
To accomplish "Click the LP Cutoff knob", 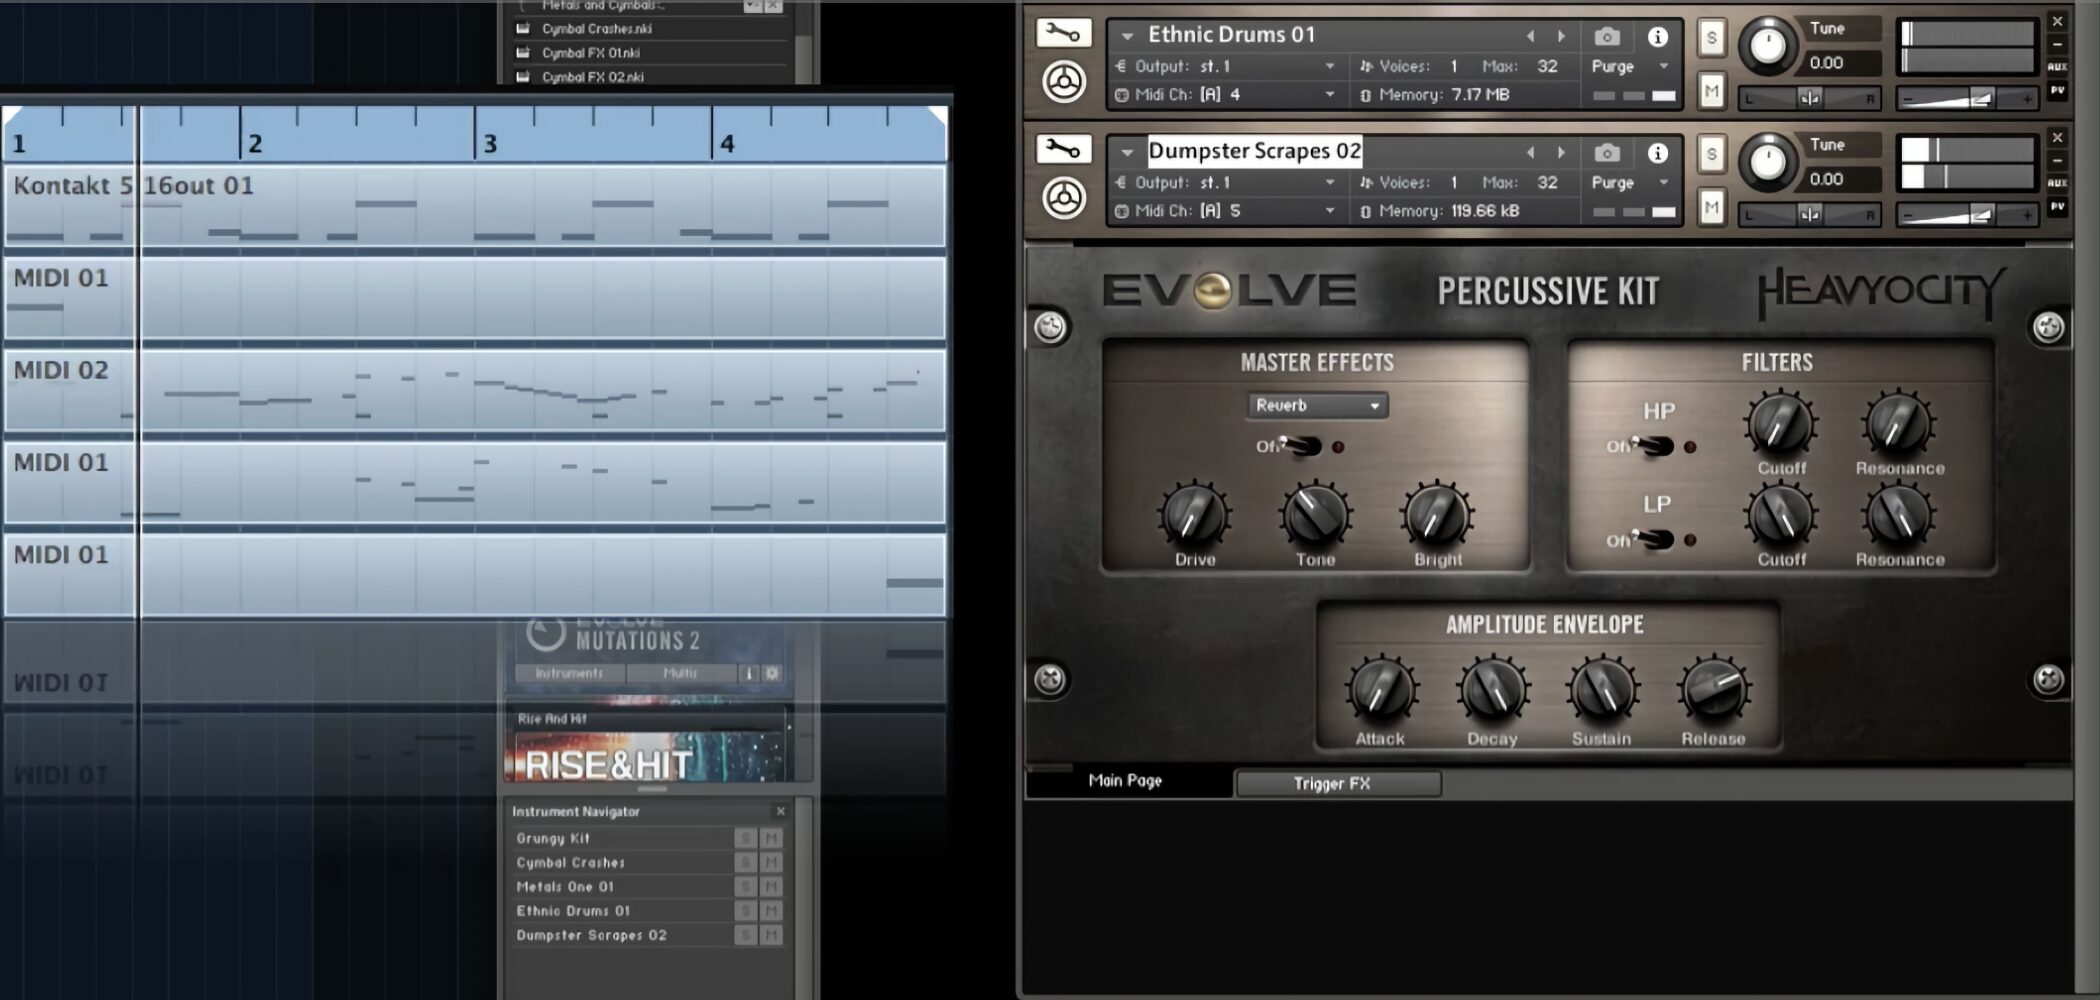I will [x=1781, y=516].
